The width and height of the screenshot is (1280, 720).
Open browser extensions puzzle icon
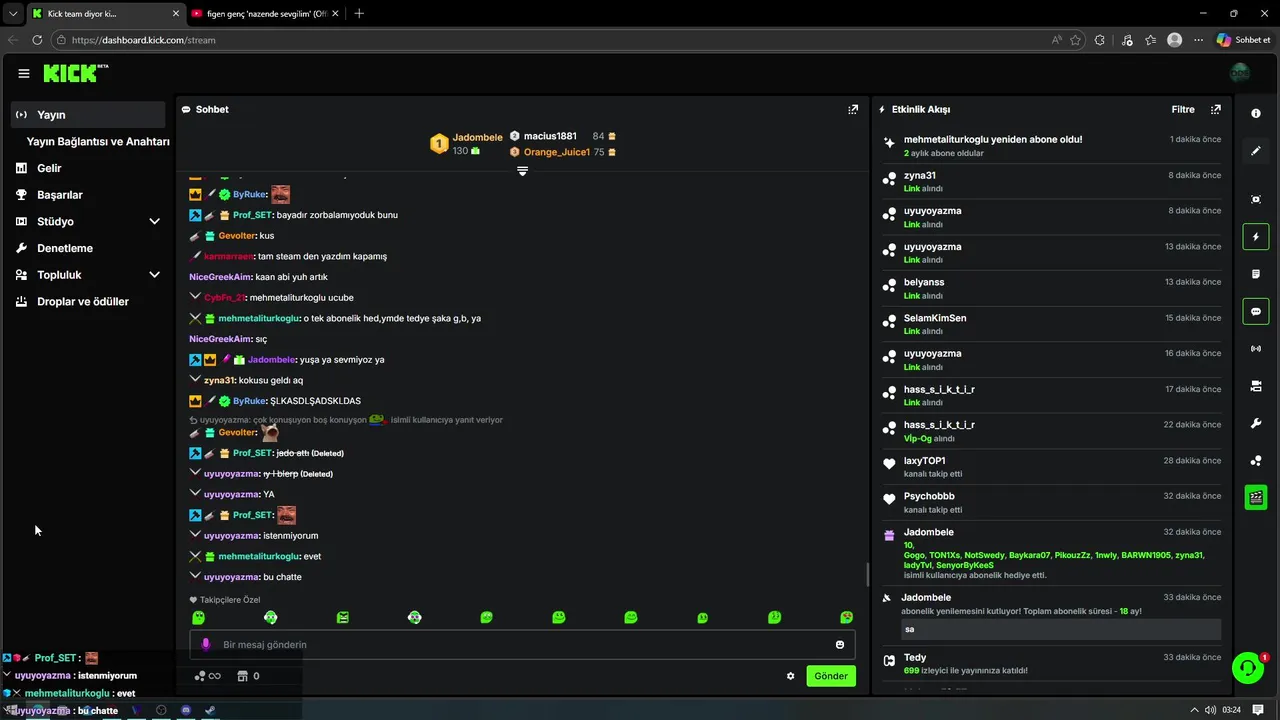tap(1100, 40)
